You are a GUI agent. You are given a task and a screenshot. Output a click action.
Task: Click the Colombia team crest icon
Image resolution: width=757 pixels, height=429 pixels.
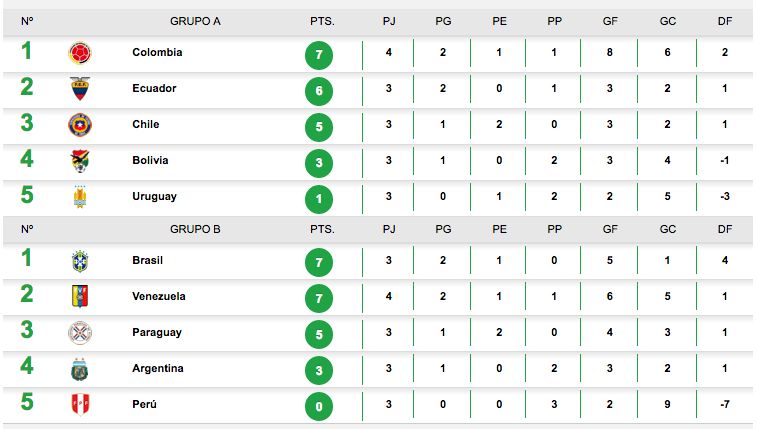[80, 53]
